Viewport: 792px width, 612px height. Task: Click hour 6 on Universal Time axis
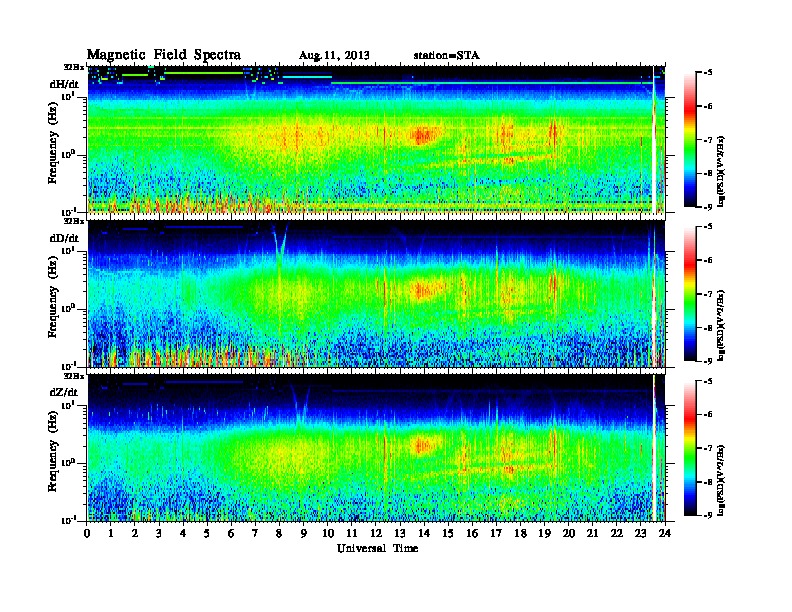[x=231, y=533]
